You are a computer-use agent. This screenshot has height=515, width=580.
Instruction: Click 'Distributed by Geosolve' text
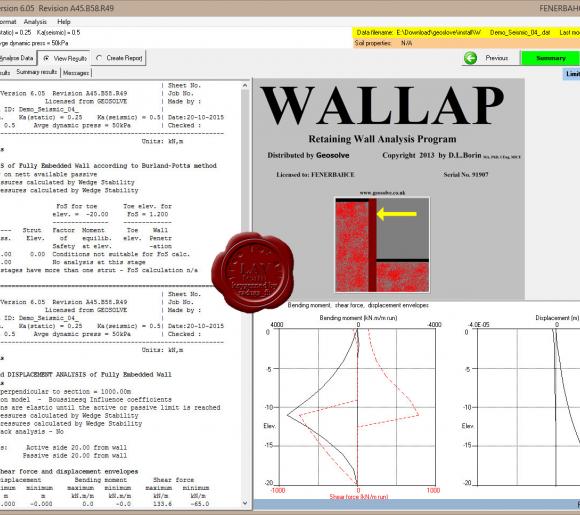click(308, 155)
